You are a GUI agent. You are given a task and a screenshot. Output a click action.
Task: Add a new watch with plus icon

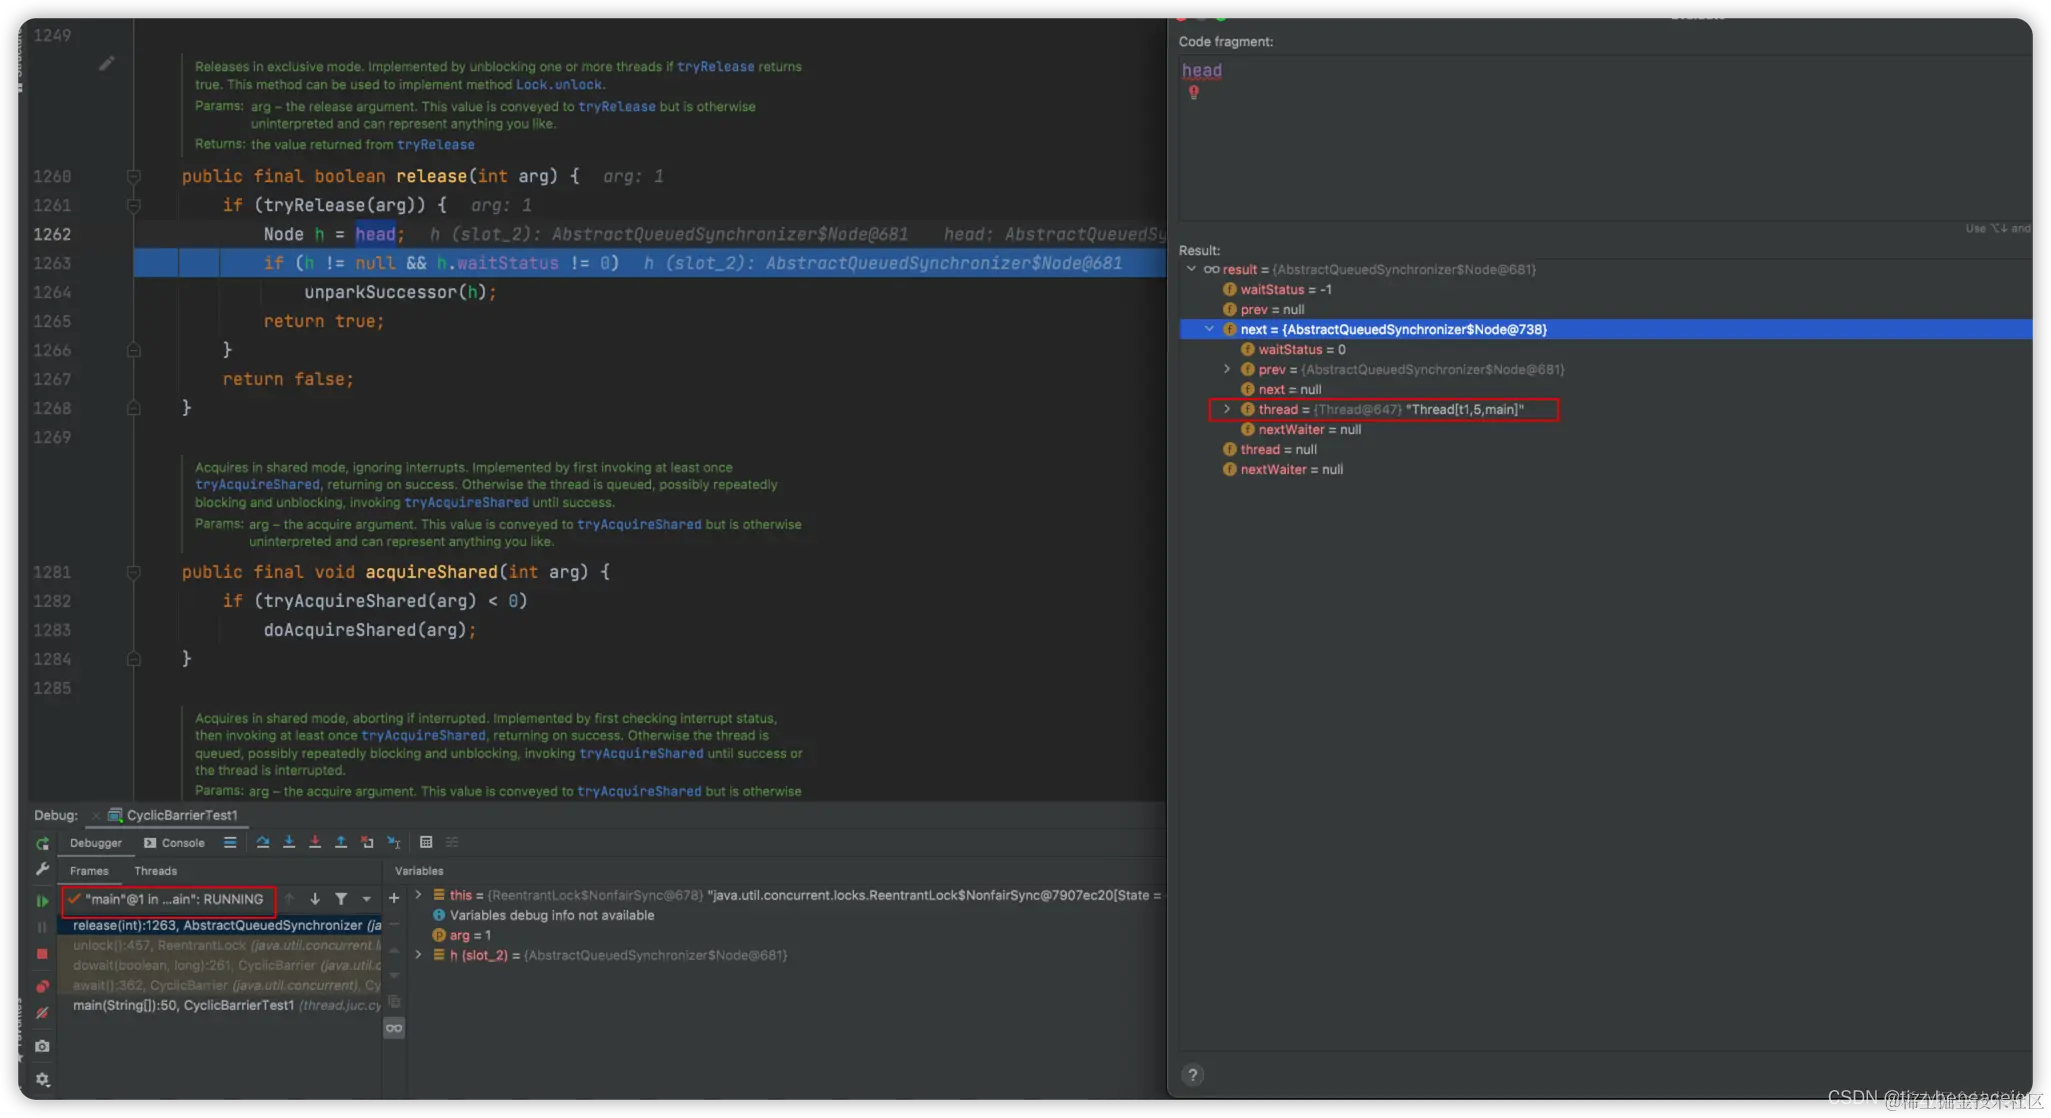coord(394,898)
